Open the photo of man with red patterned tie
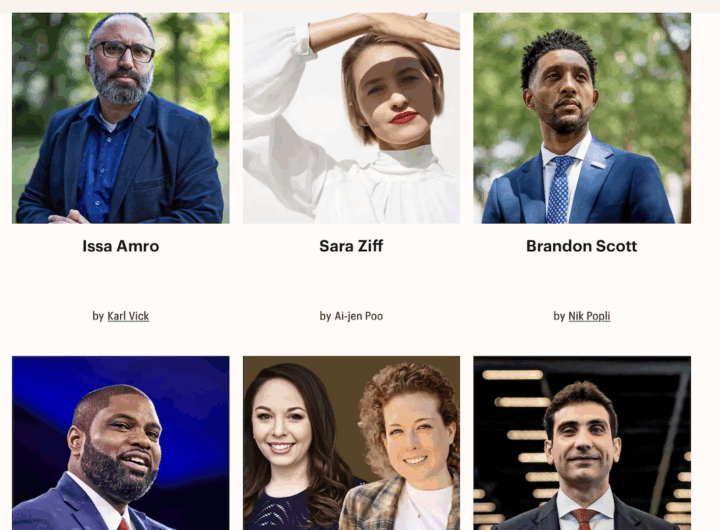 pos(582,443)
